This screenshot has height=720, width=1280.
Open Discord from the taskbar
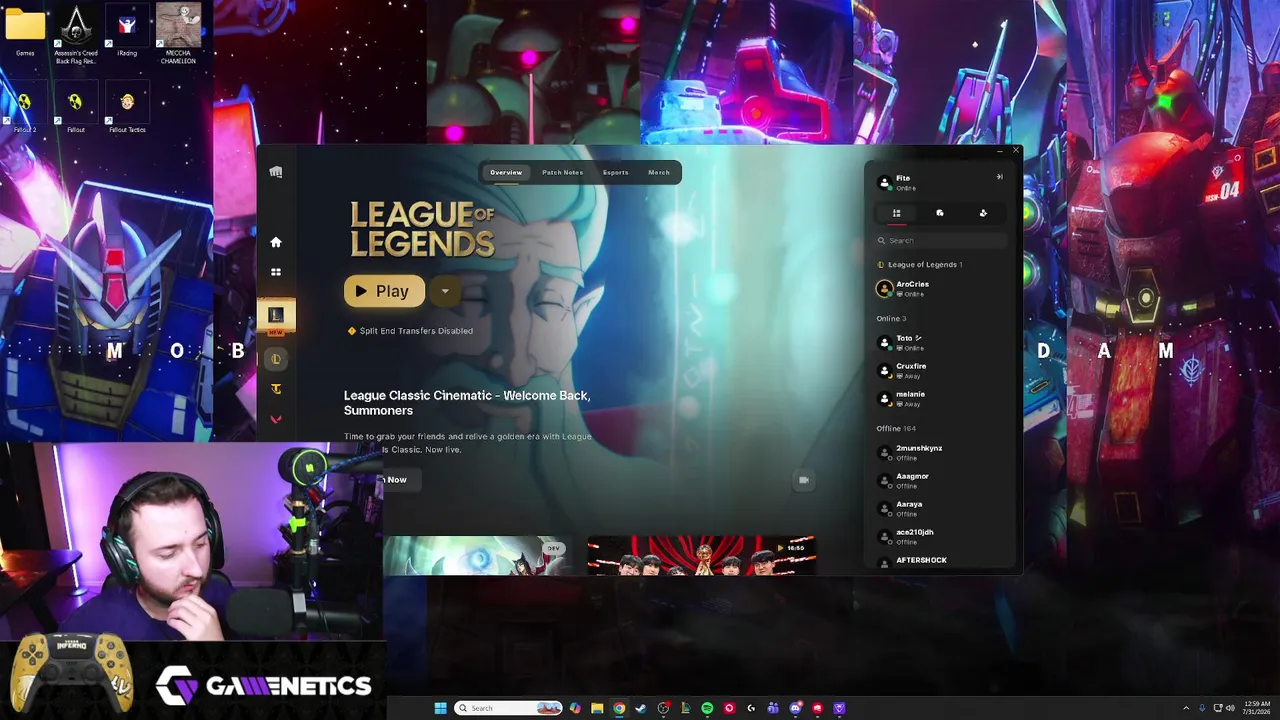tap(795, 708)
